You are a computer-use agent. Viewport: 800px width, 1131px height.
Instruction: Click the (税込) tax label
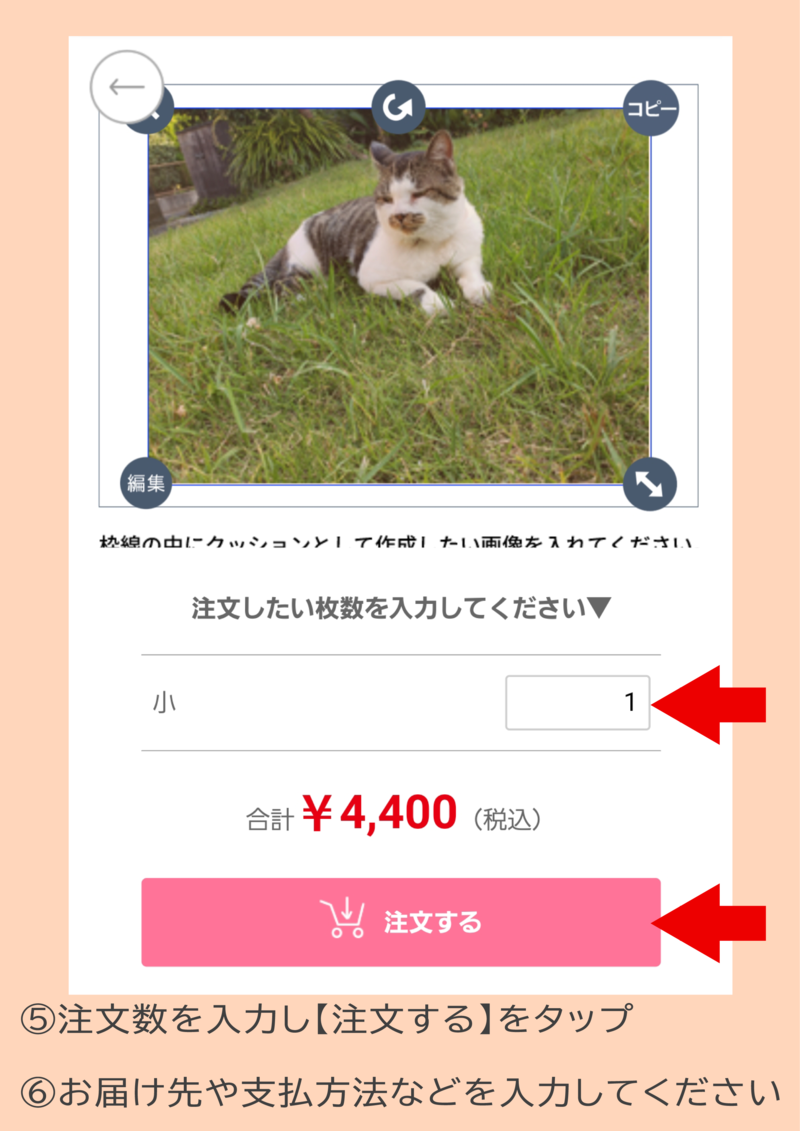pyautogui.click(x=507, y=819)
